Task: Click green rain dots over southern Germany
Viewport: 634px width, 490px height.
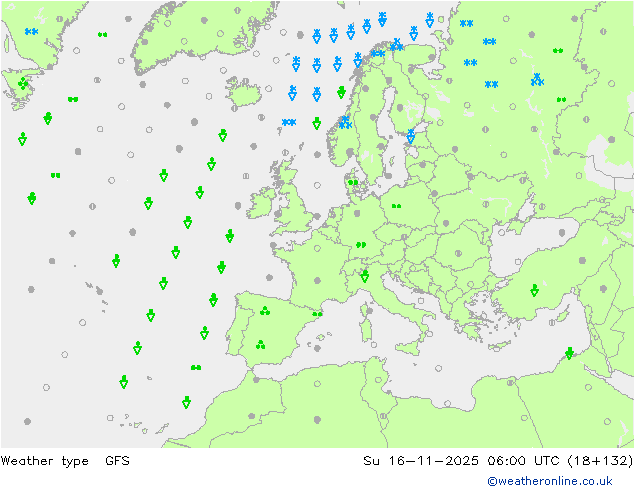Action: coord(361,245)
